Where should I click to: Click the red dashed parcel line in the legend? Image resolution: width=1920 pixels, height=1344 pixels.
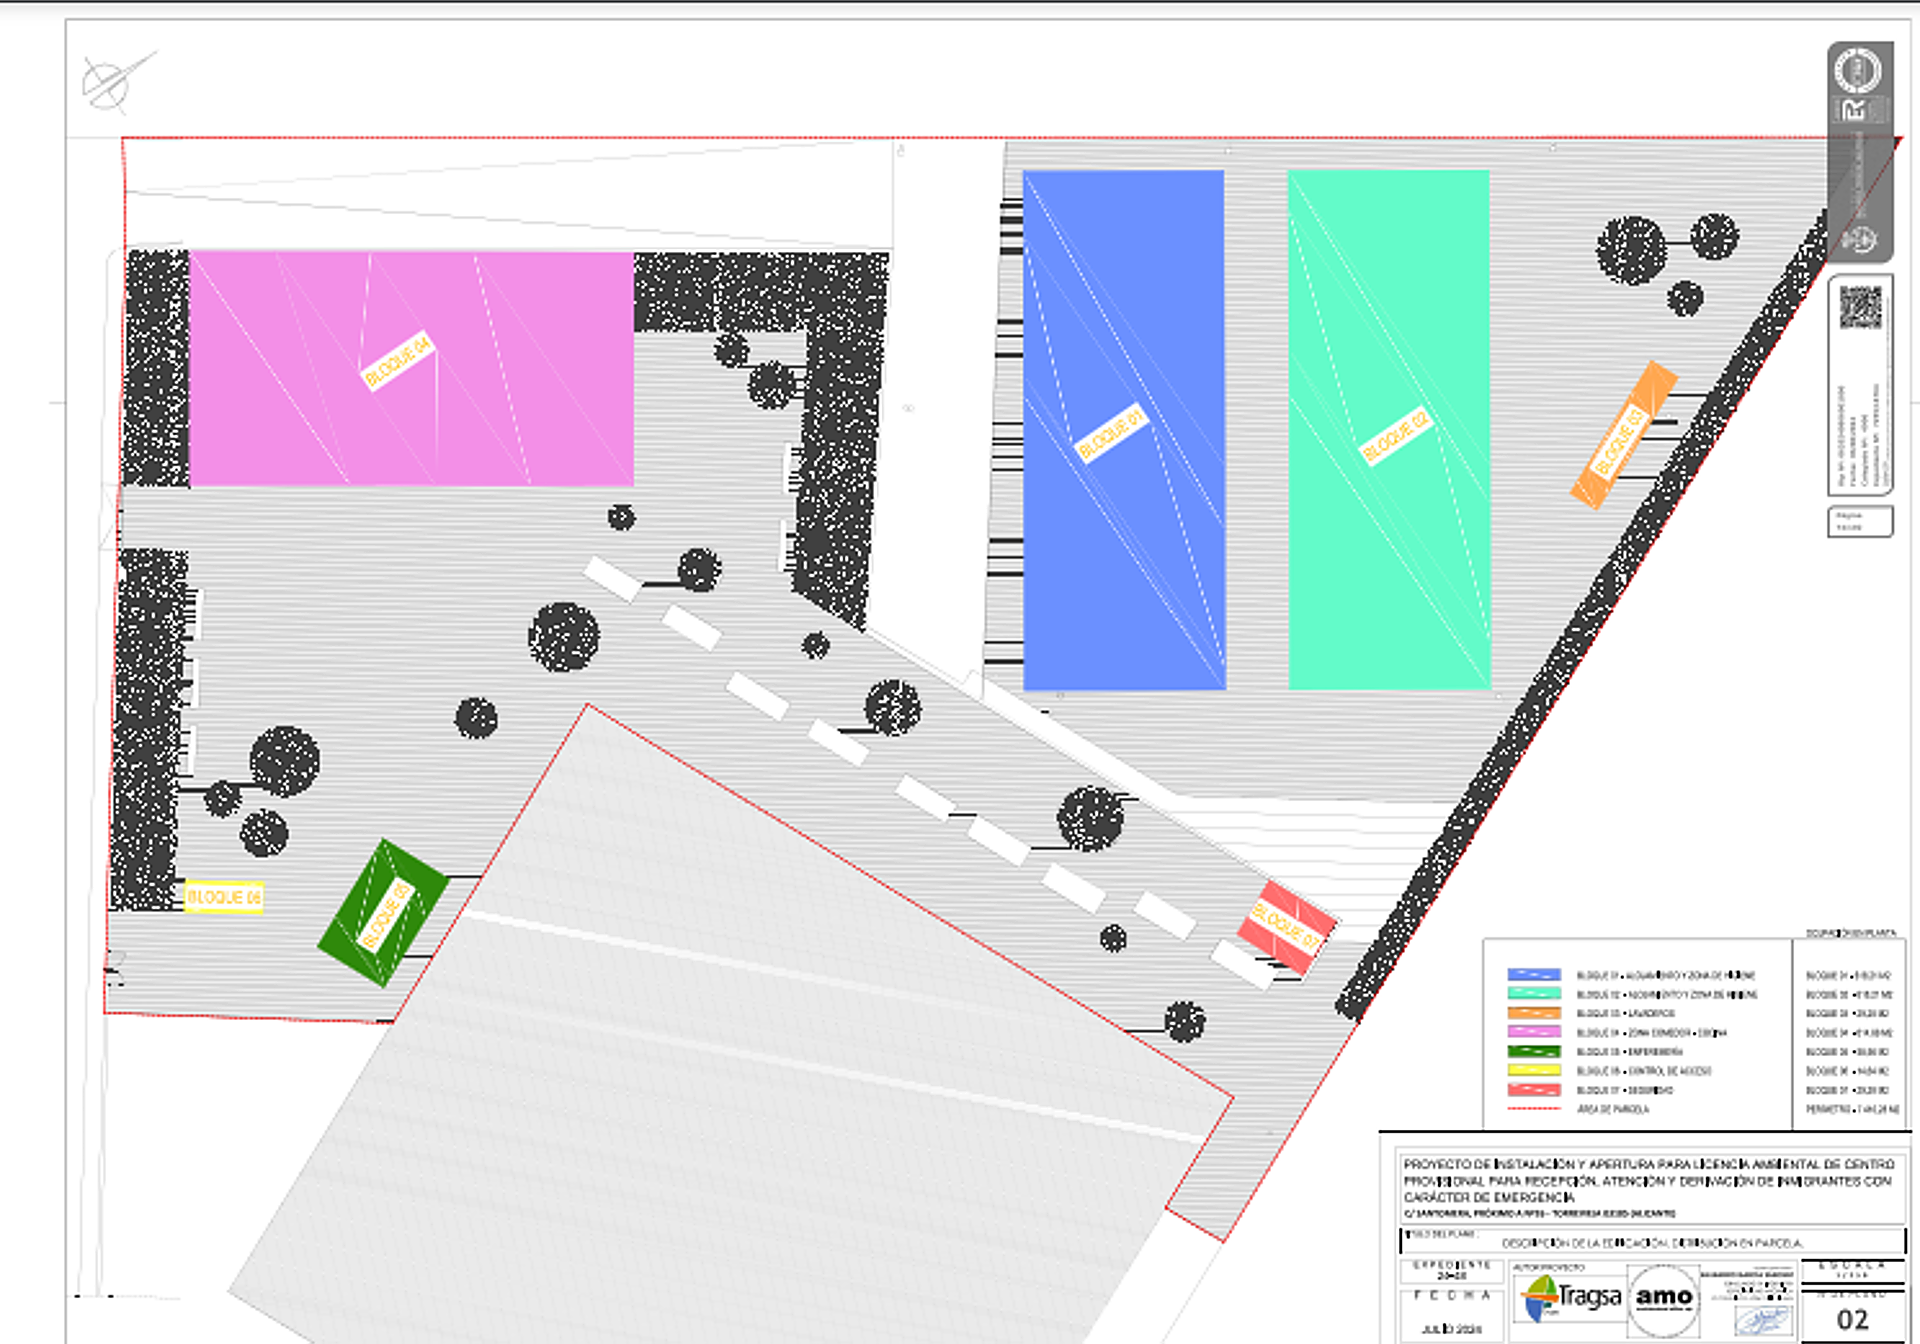tap(1533, 1109)
